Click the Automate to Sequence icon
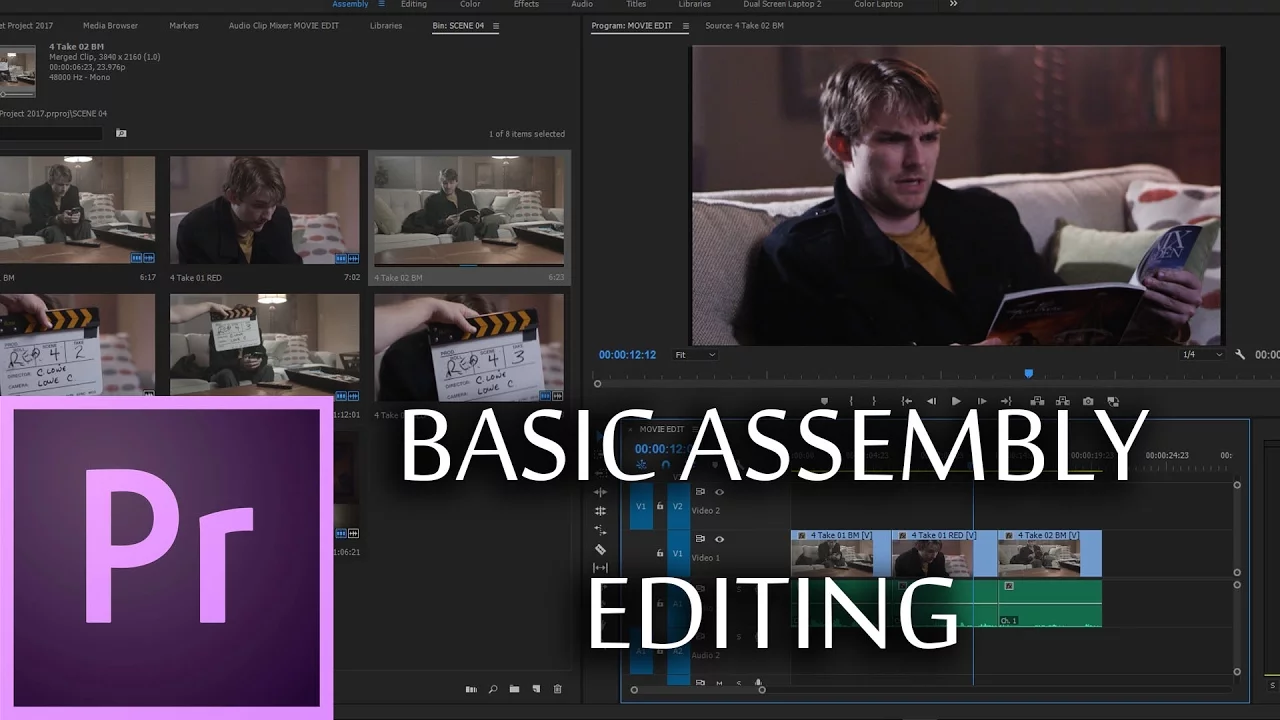This screenshot has width=1280, height=720. point(471,689)
